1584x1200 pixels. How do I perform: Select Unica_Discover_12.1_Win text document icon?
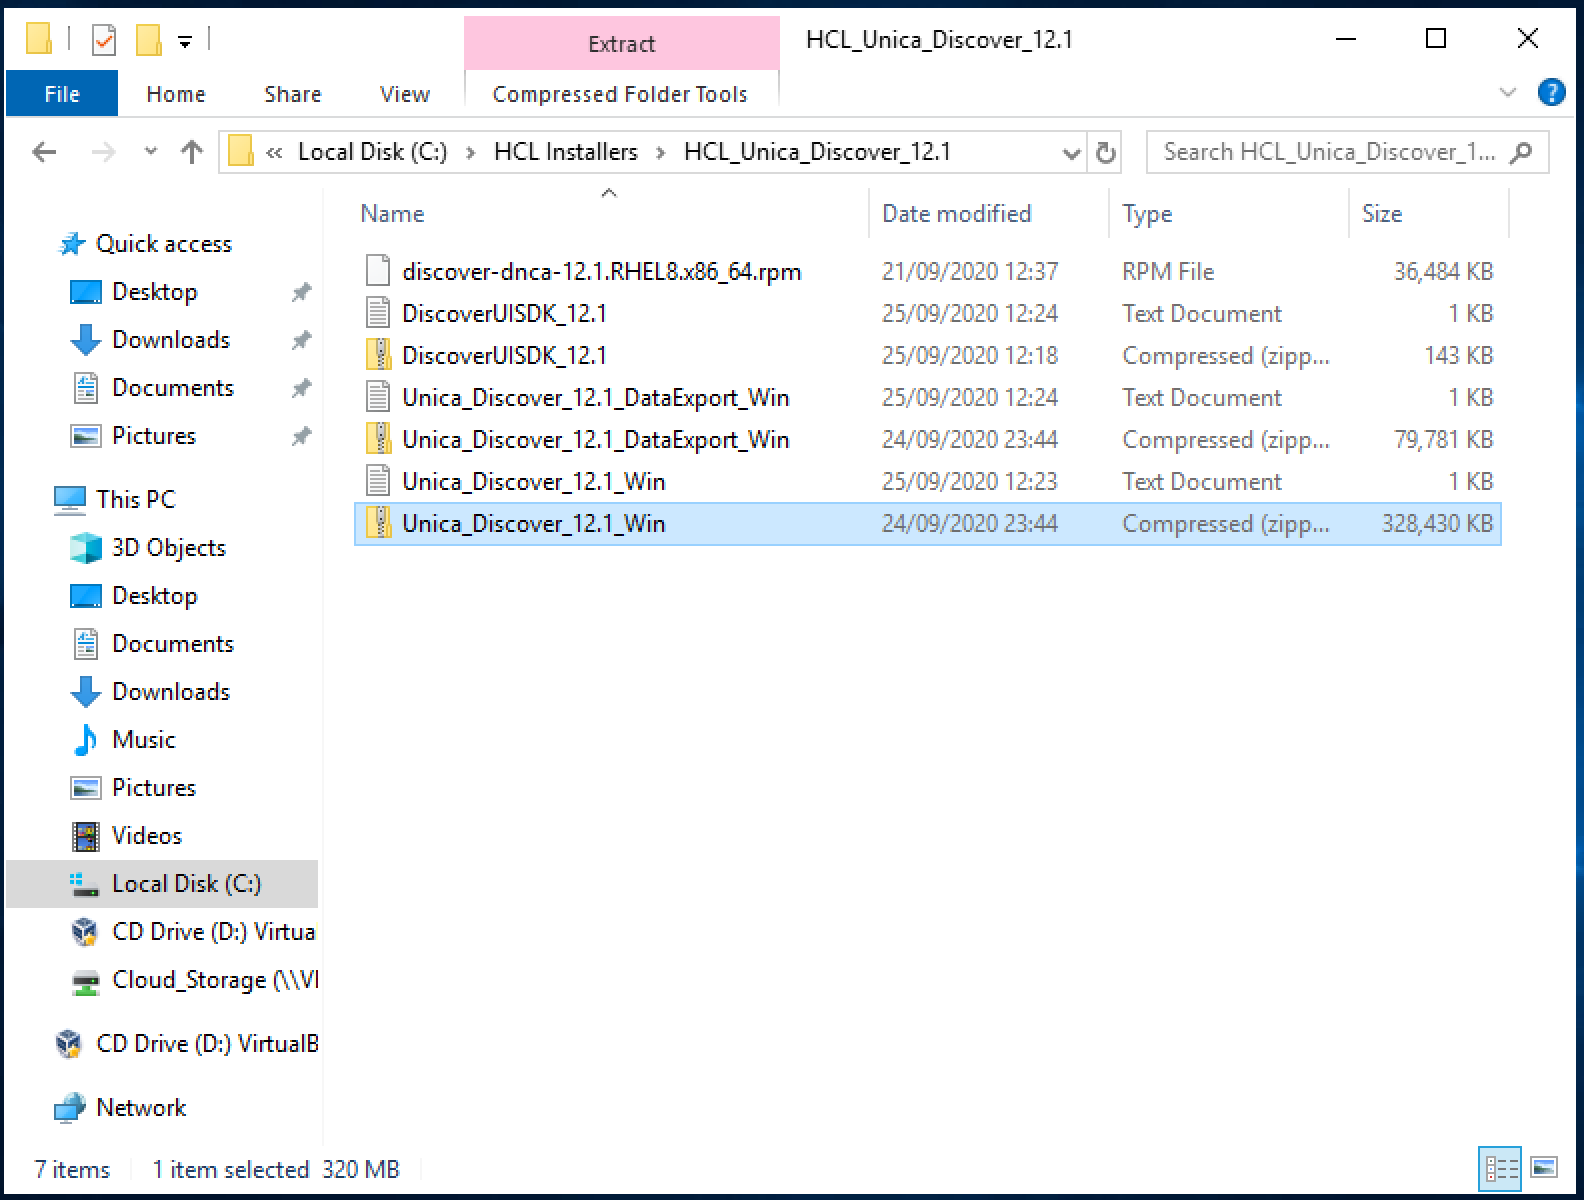(x=378, y=481)
